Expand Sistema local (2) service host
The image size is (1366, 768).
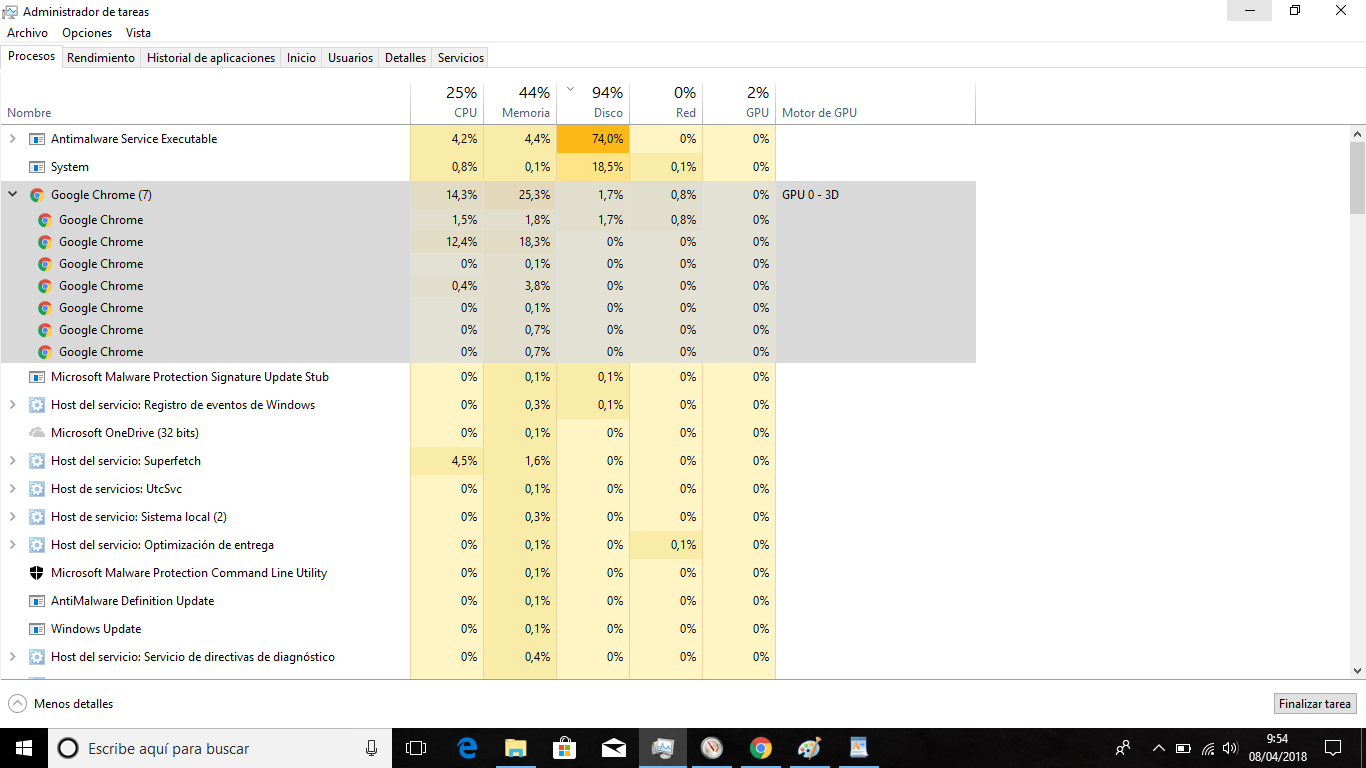12,517
